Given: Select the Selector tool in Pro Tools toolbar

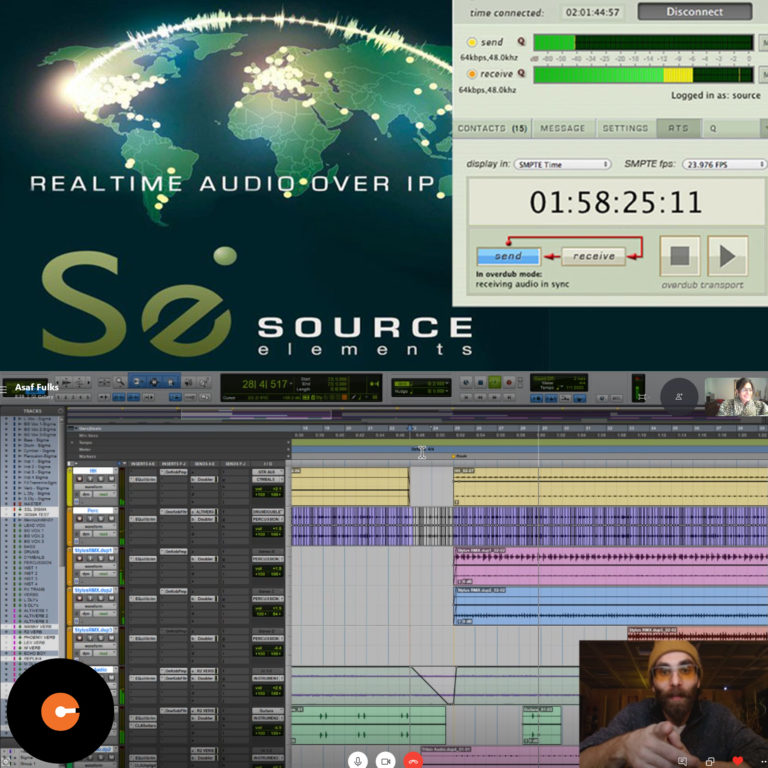Looking at the screenshot, I should click(154, 382).
